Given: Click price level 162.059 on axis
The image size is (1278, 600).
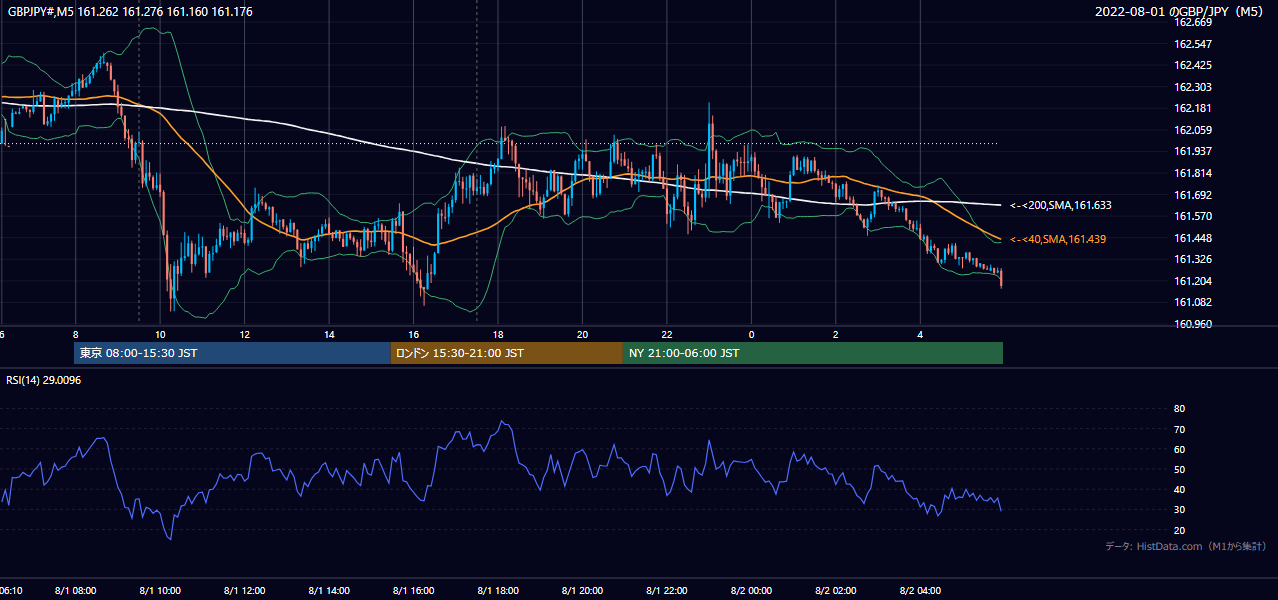Looking at the screenshot, I should [1193, 130].
